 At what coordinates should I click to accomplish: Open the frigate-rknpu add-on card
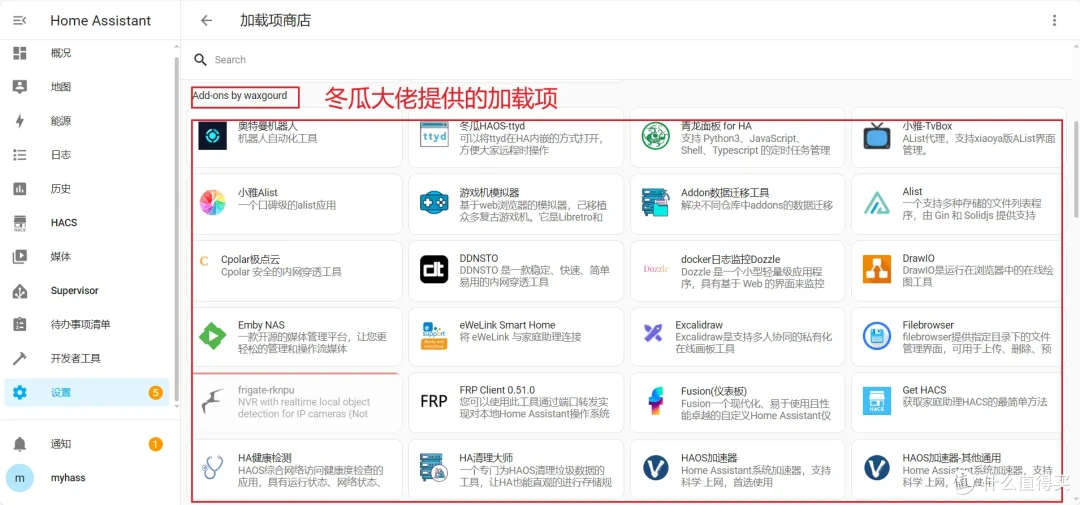[x=294, y=401]
